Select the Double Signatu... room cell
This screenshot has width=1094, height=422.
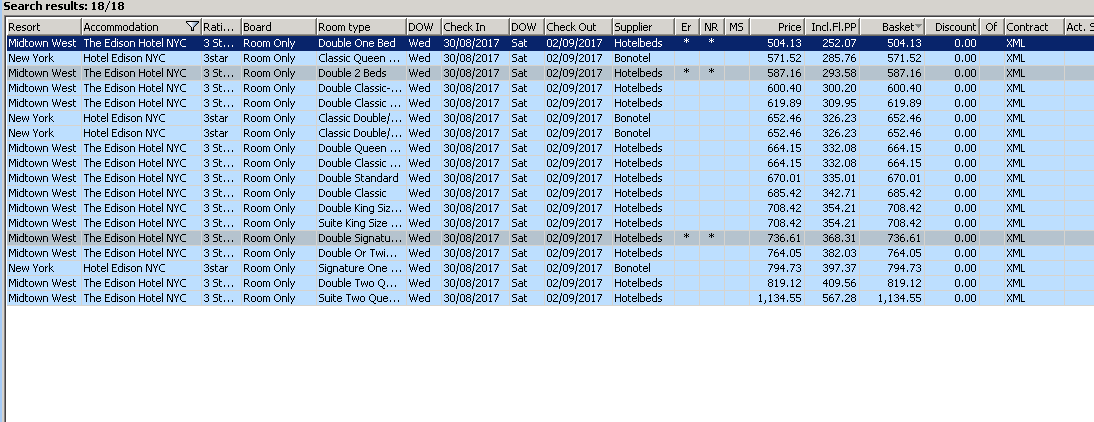(x=361, y=238)
